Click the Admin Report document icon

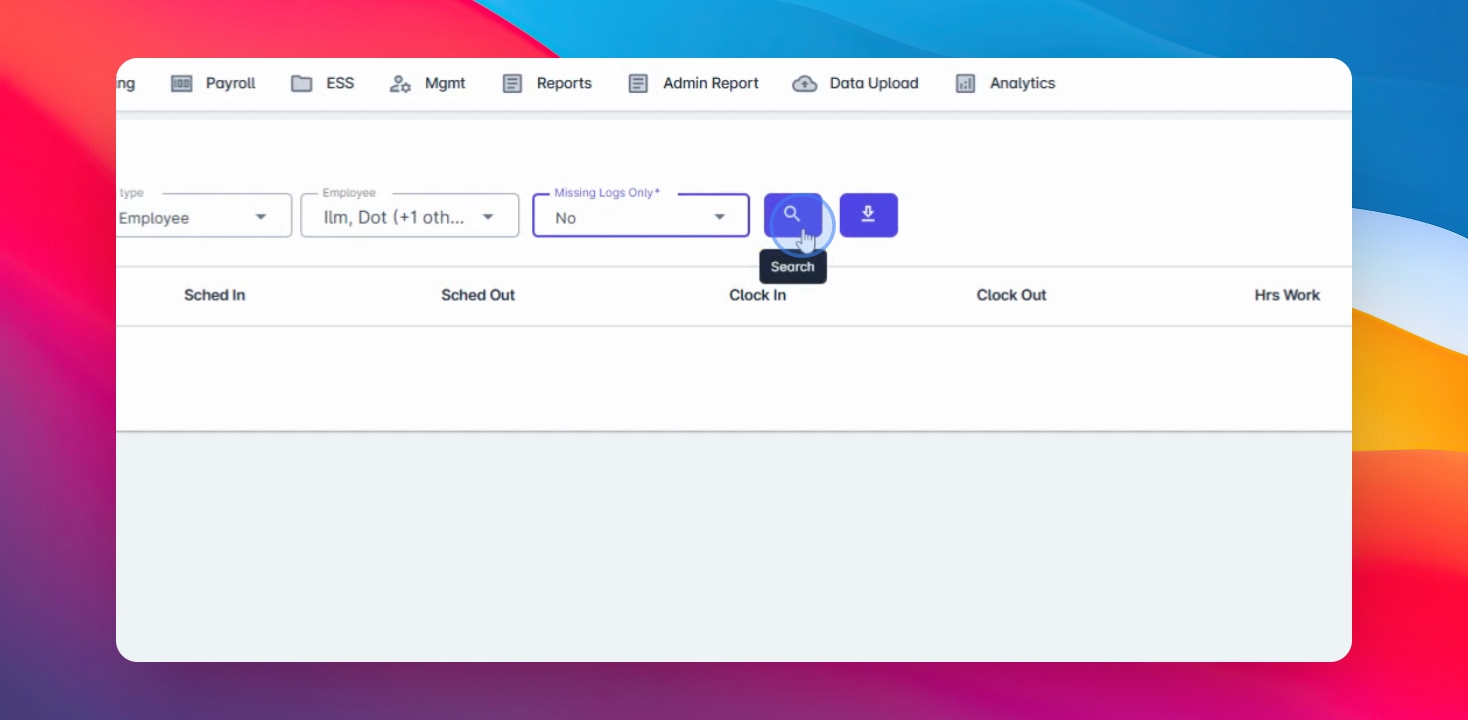[x=638, y=84]
